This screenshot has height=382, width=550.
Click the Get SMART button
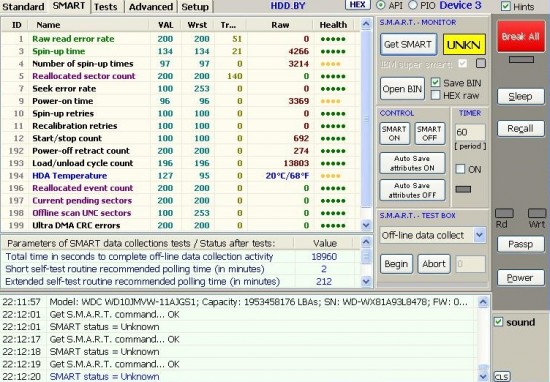408,45
